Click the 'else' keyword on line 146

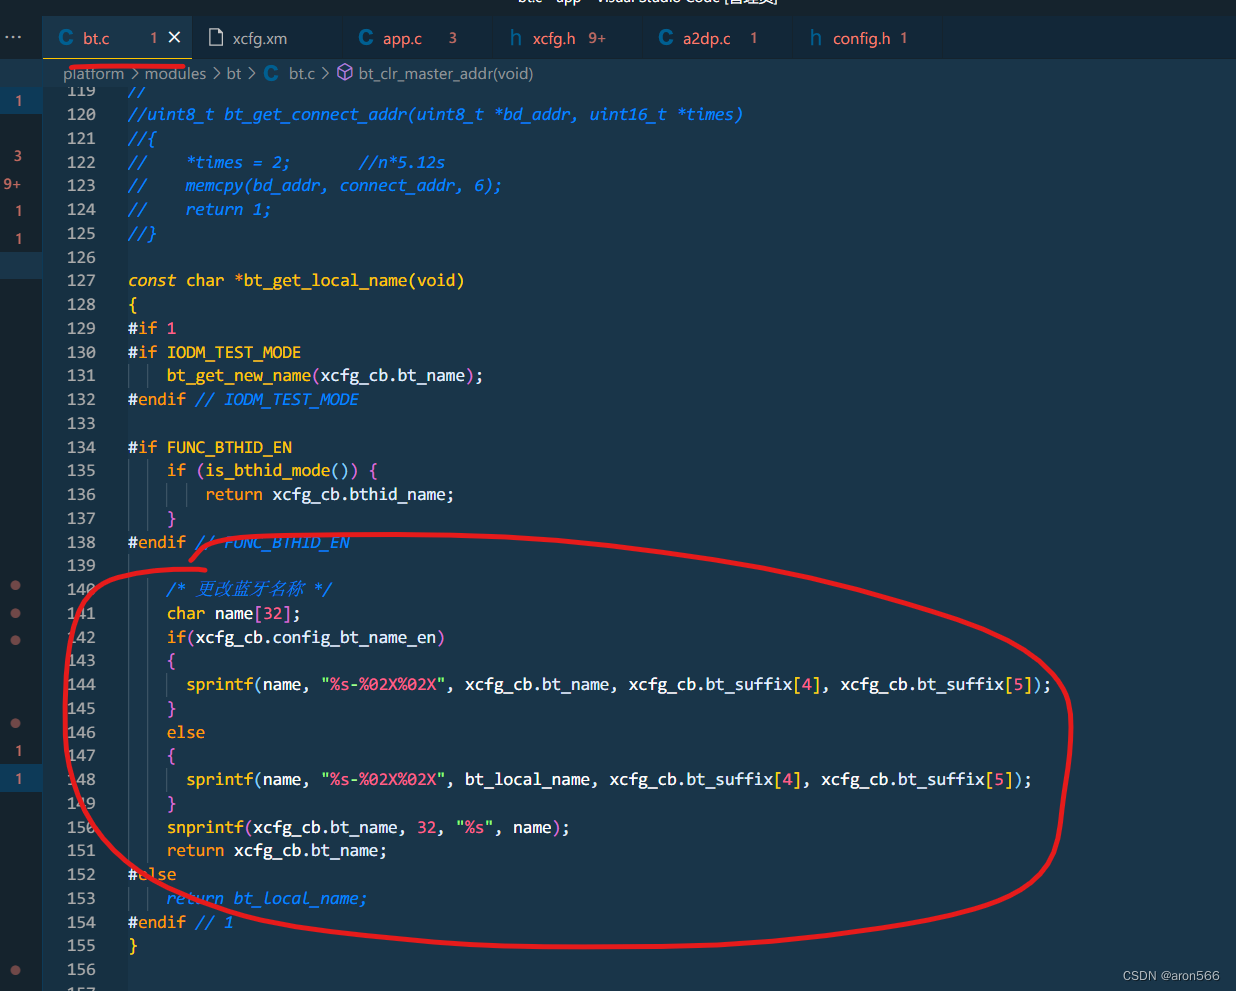pos(186,733)
